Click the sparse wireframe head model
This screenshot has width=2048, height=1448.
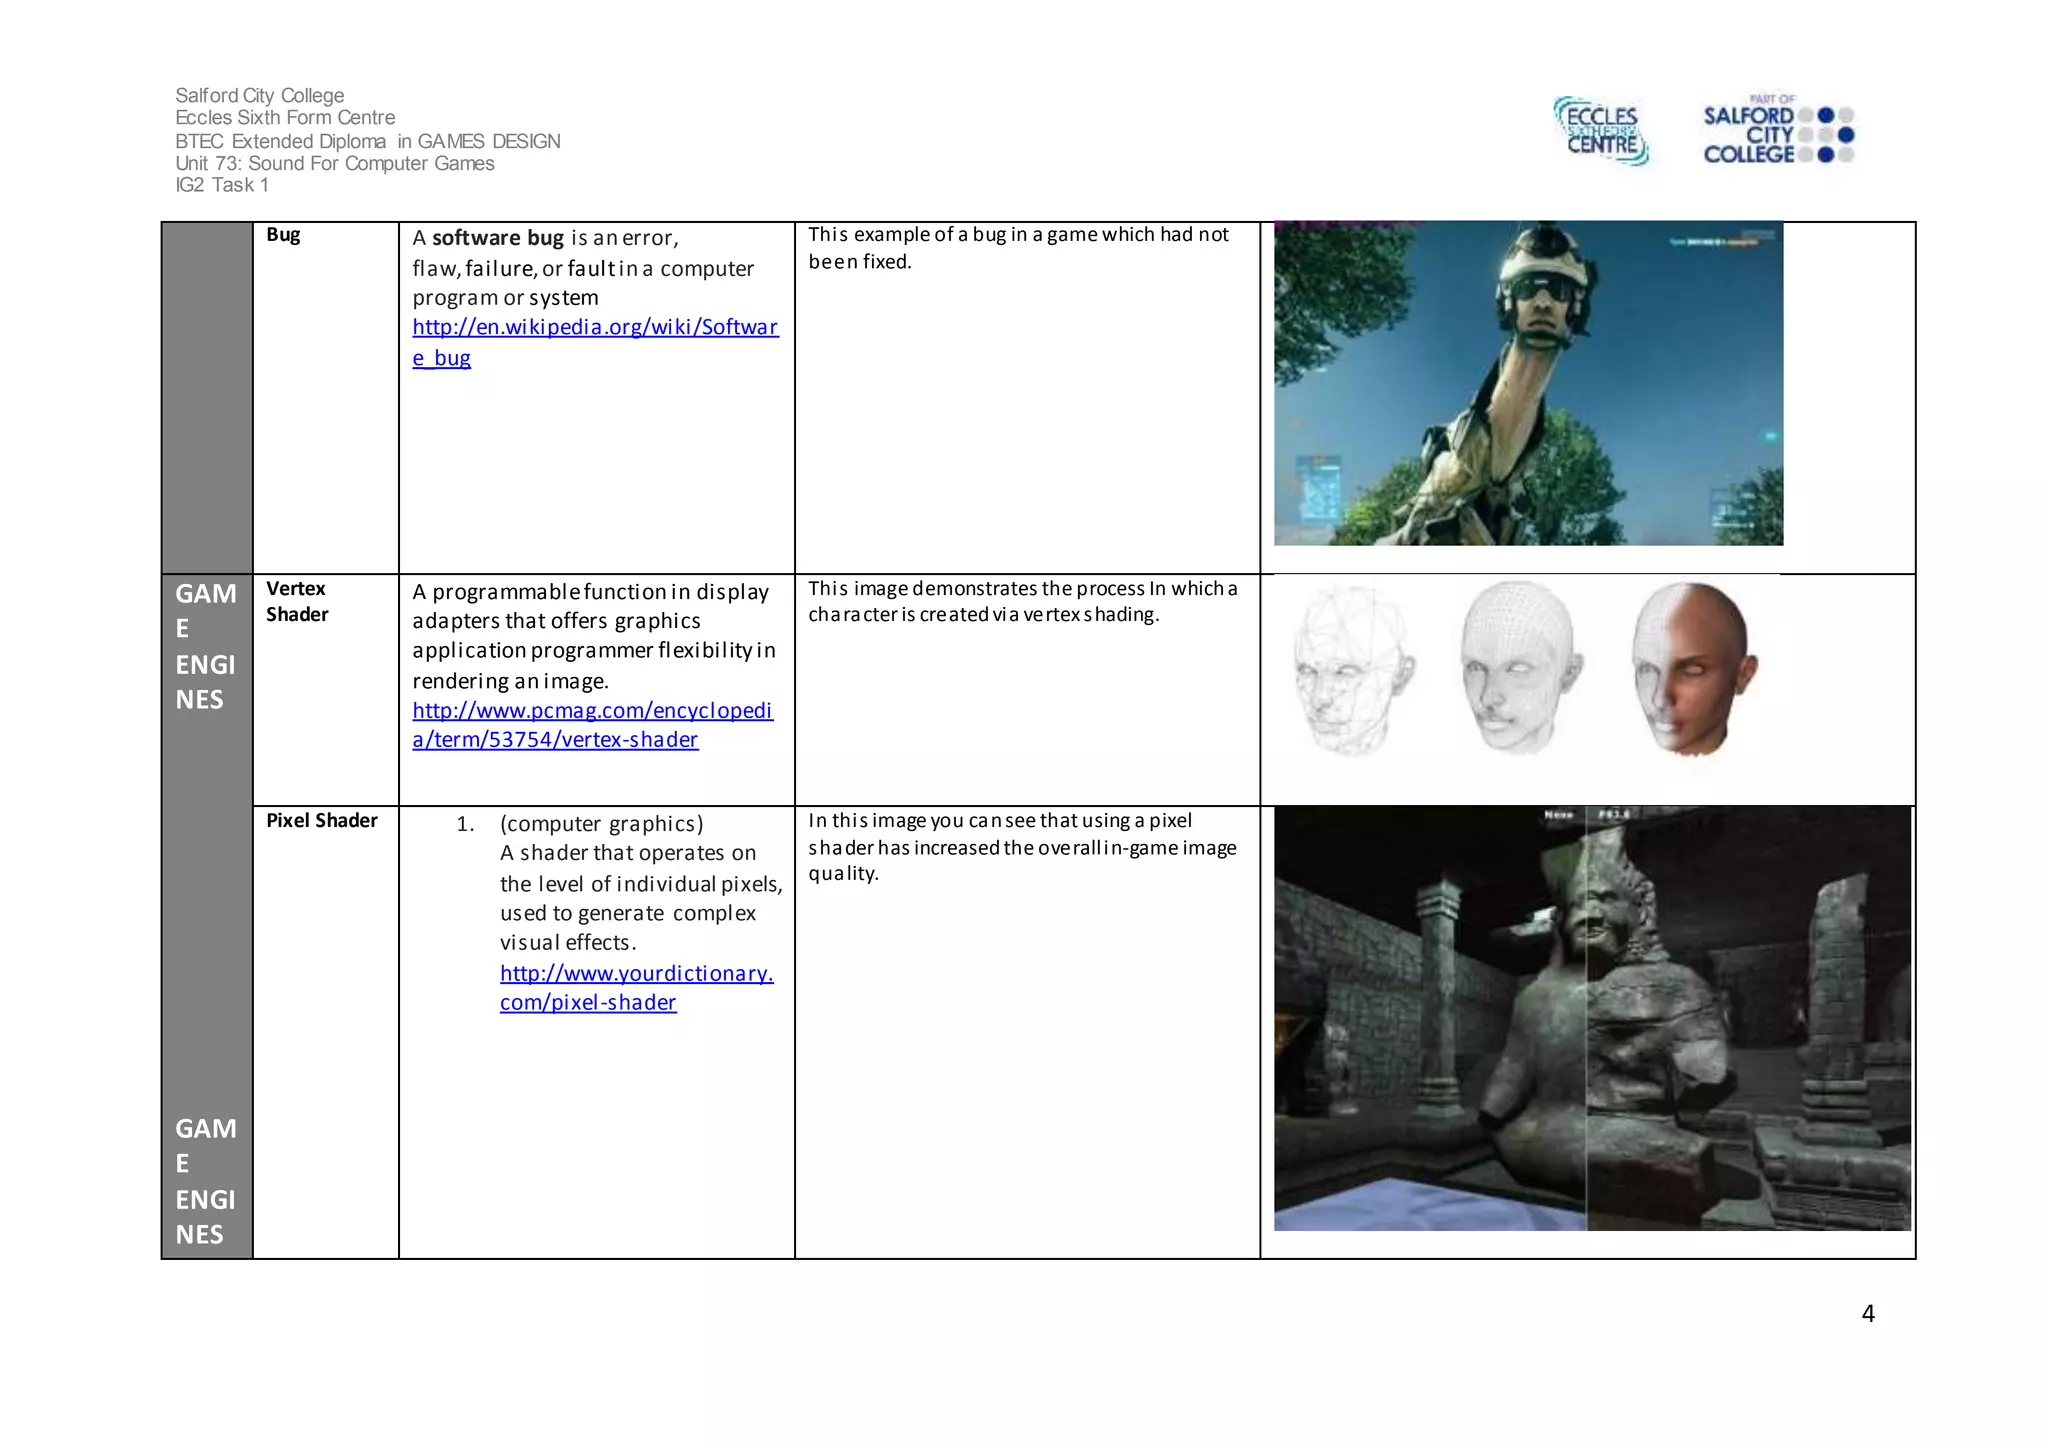point(1352,669)
